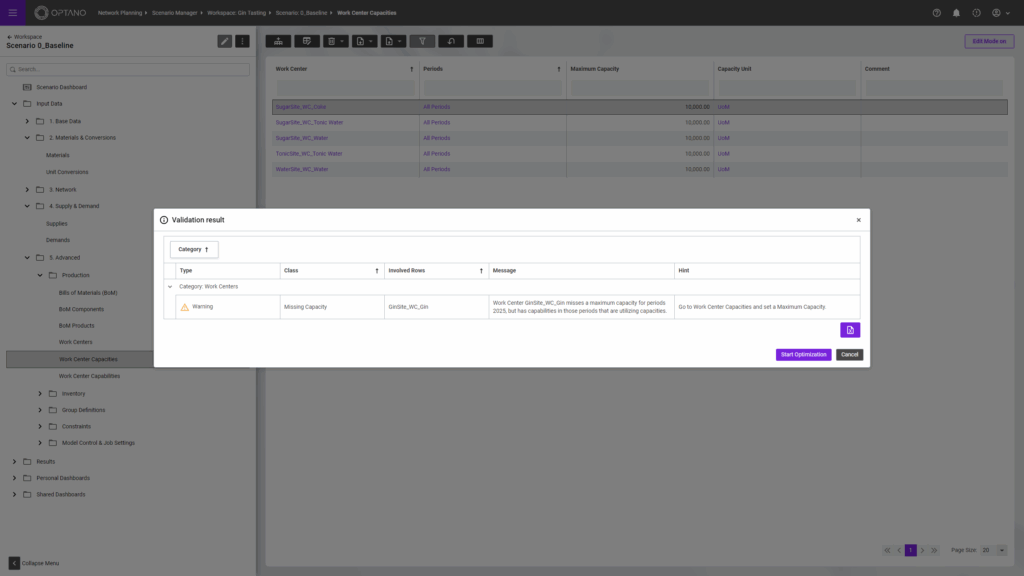Collapse the Production folder

point(41,275)
